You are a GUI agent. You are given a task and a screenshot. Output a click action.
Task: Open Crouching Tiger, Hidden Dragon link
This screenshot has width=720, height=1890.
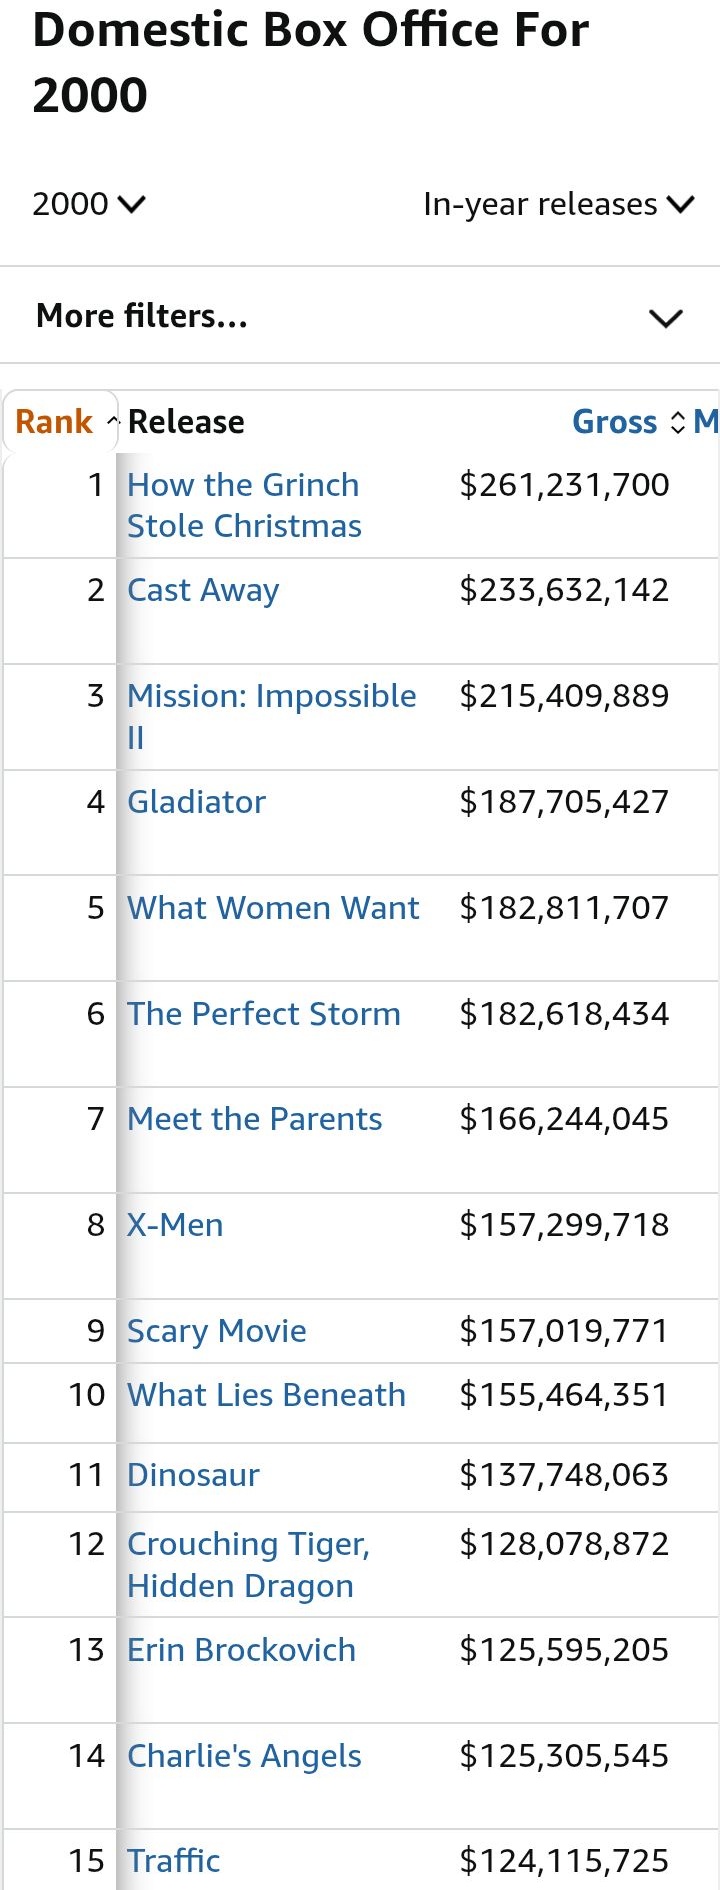click(248, 1565)
